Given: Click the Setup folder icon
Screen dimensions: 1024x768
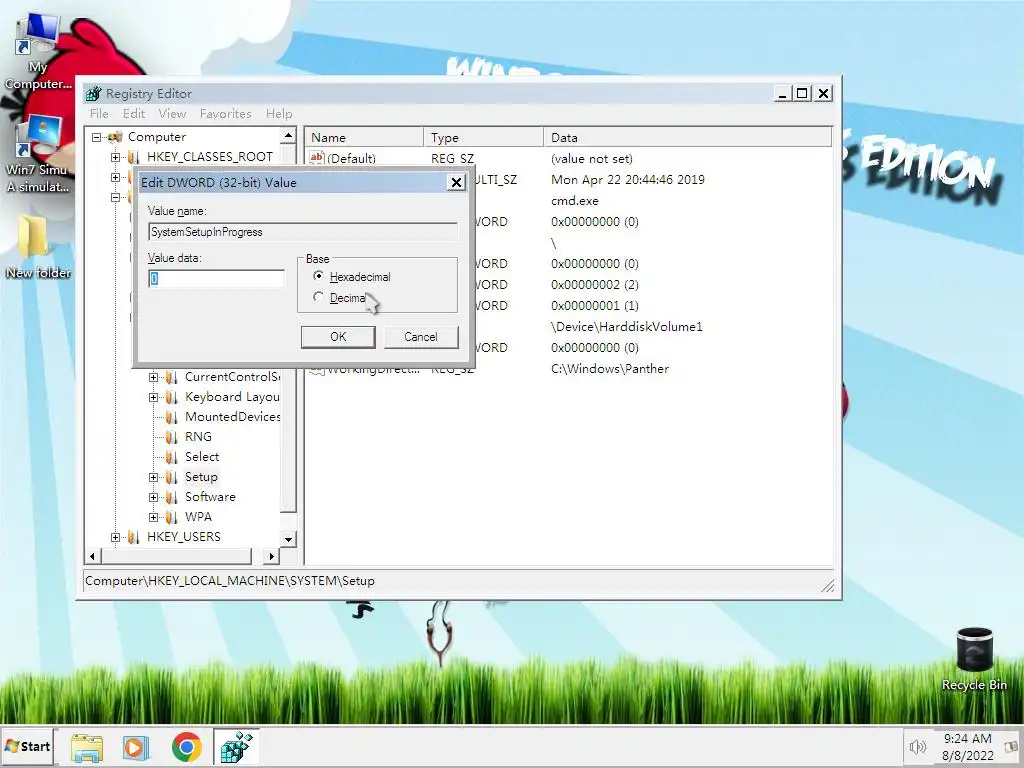Looking at the screenshot, I should (172, 477).
